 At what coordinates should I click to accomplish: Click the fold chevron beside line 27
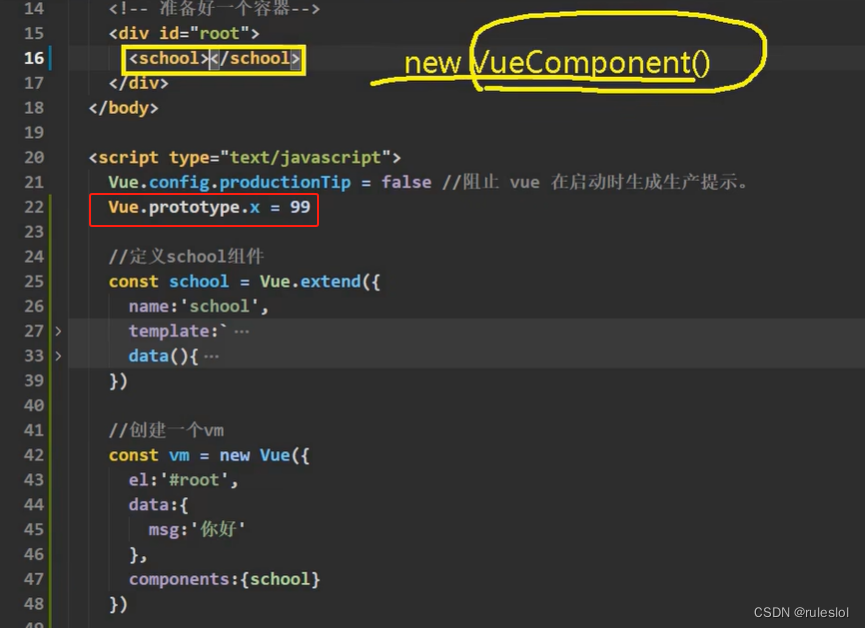click(x=57, y=330)
